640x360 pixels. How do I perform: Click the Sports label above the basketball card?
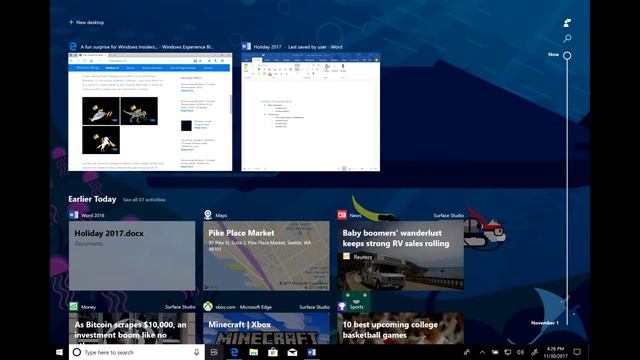tap(356, 307)
